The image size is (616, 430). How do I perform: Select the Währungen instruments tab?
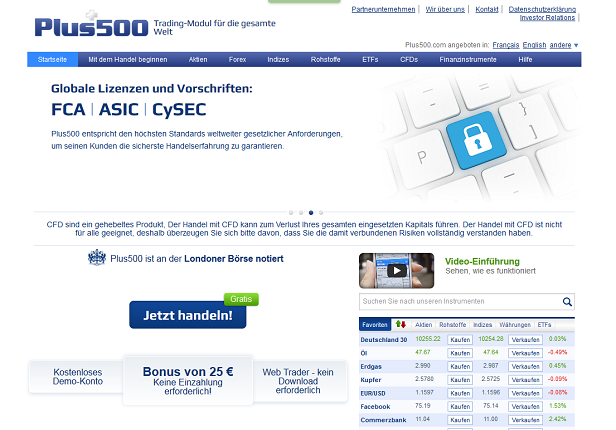click(515, 325)
